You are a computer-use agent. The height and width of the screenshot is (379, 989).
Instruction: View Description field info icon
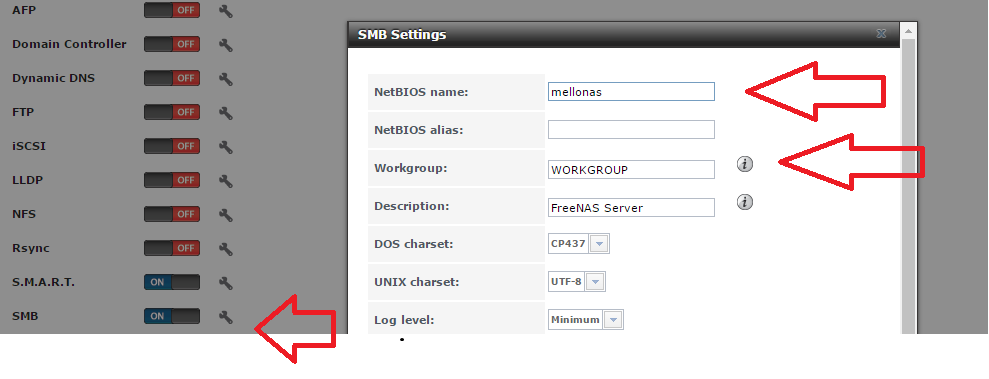tap(745, 202)
